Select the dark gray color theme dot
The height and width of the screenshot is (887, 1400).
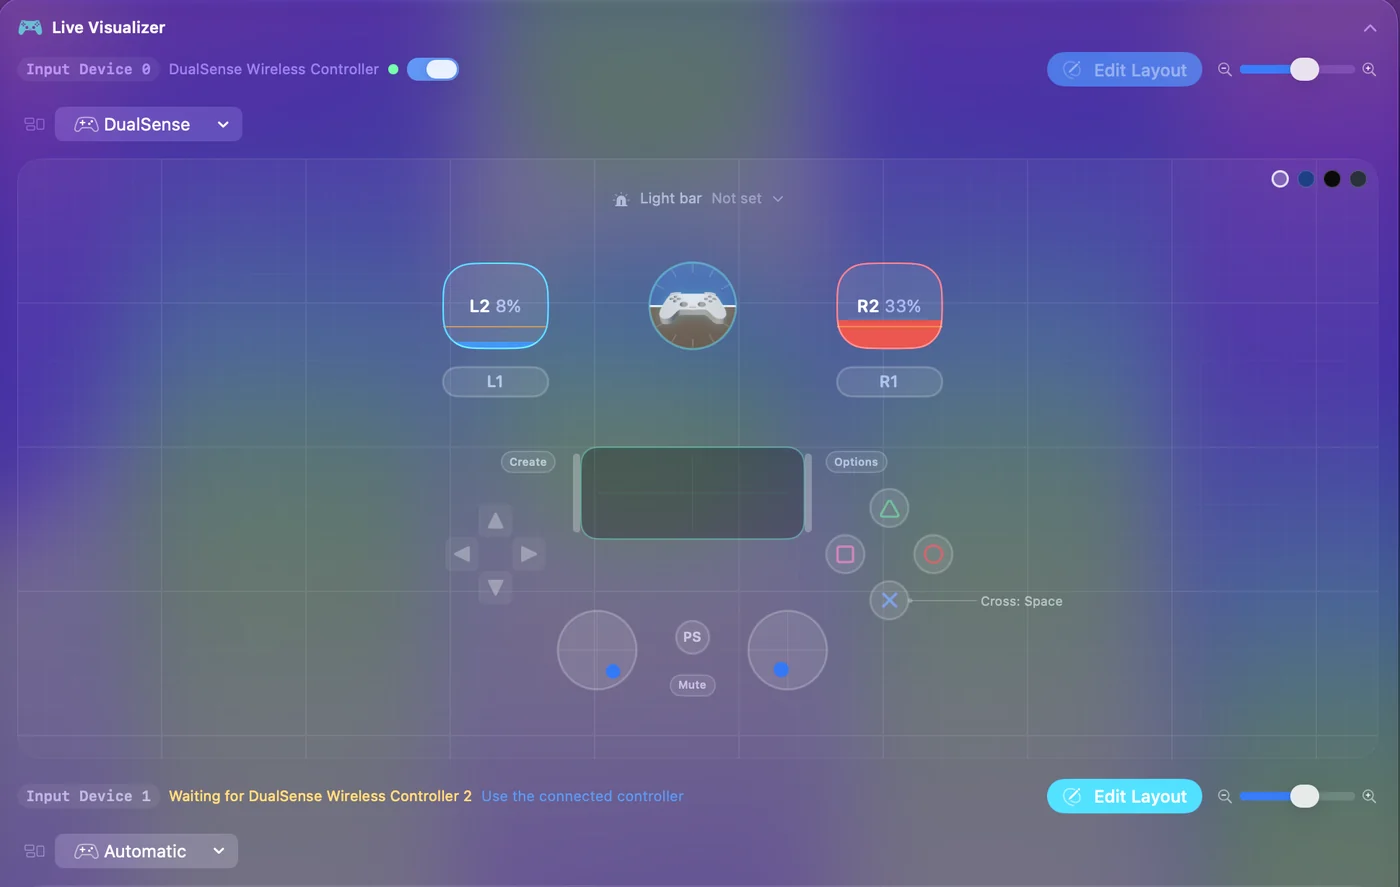(1358, 179)
